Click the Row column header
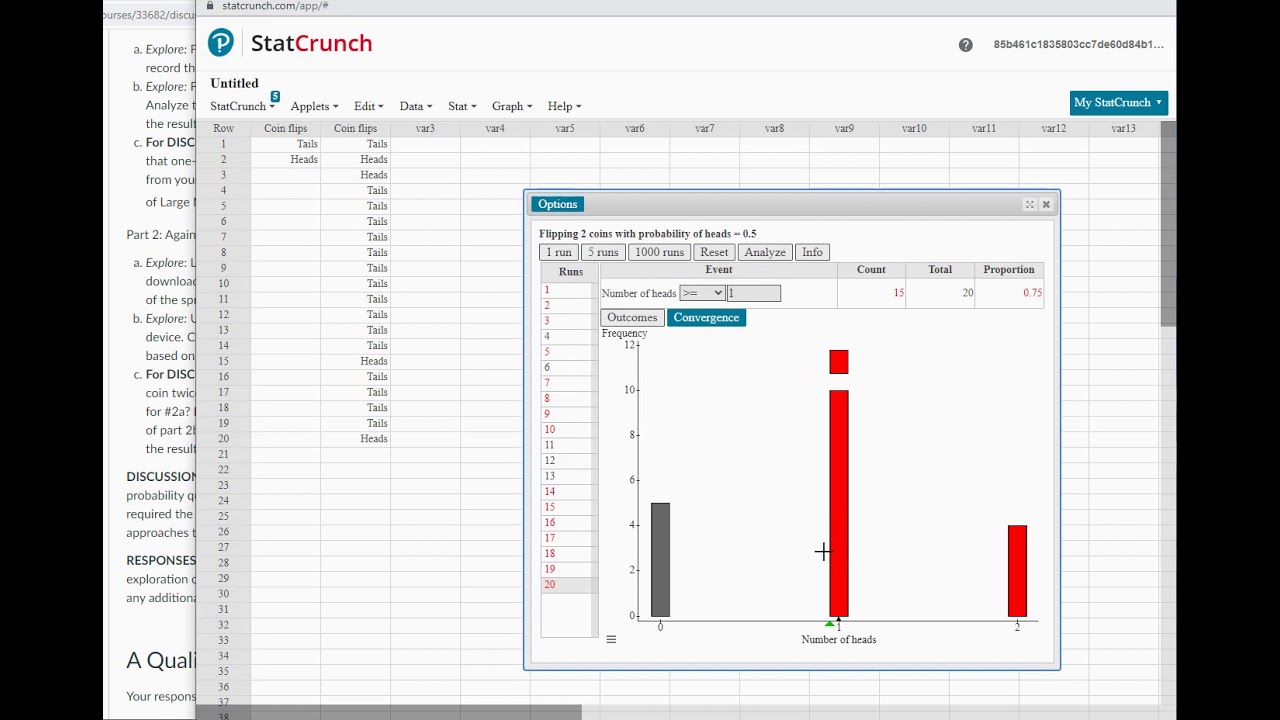This screenshot has width=1280, height=720. coord(223,128)
